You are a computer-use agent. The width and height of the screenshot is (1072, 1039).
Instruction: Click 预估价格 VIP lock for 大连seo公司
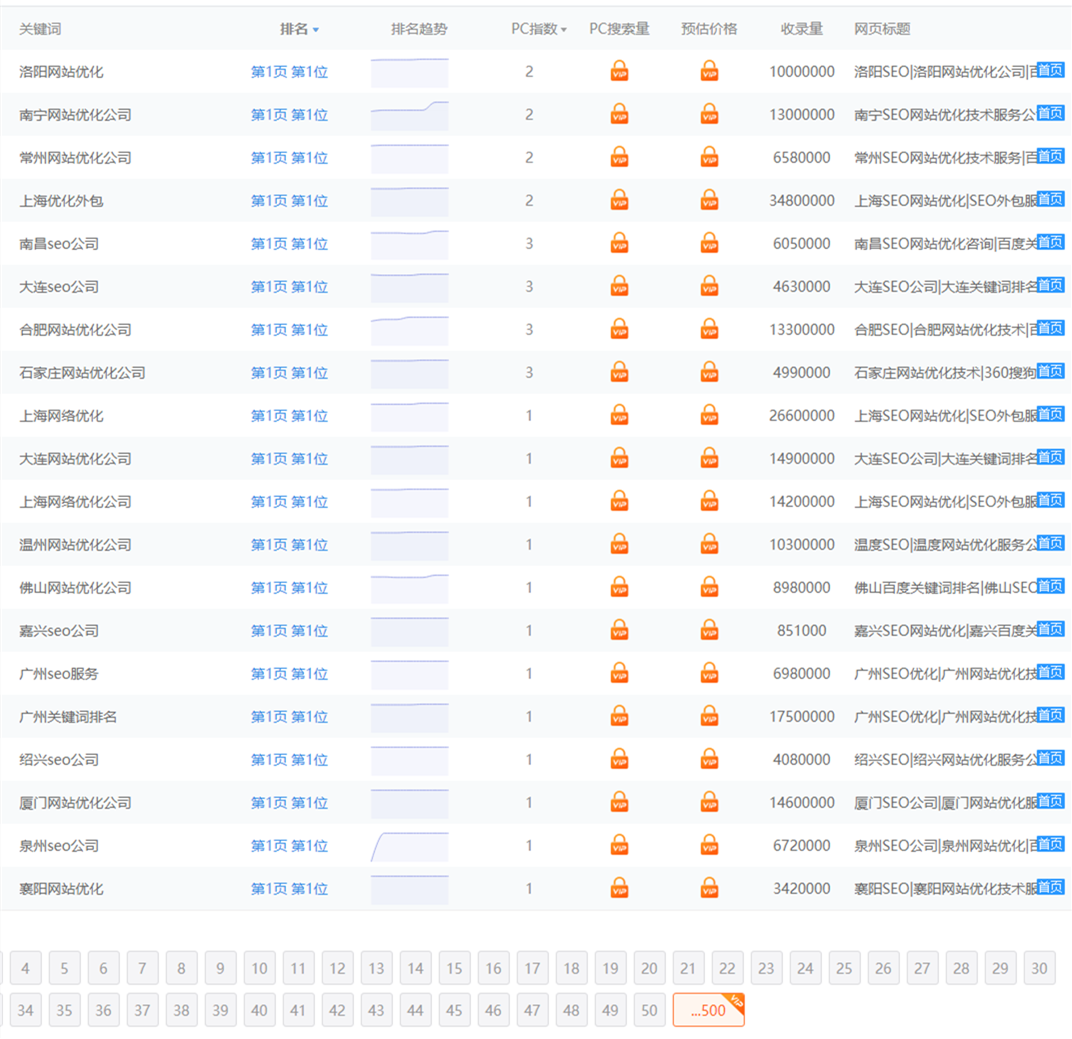[709, 287]
